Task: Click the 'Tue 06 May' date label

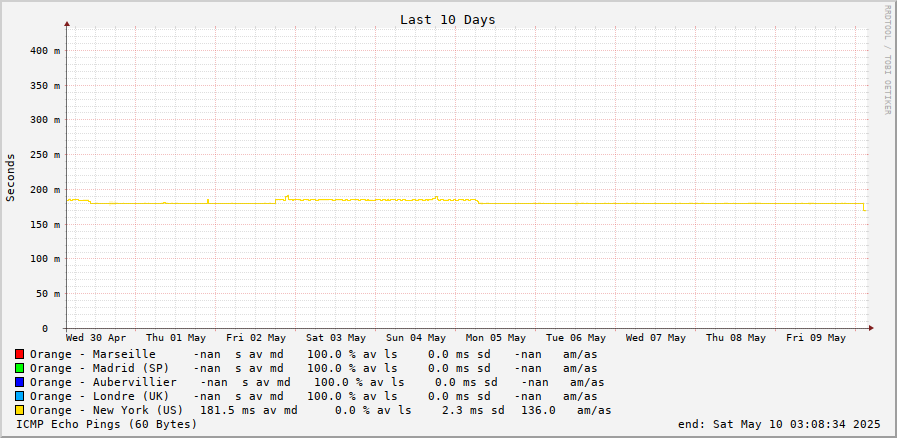Action: point(576,338)
